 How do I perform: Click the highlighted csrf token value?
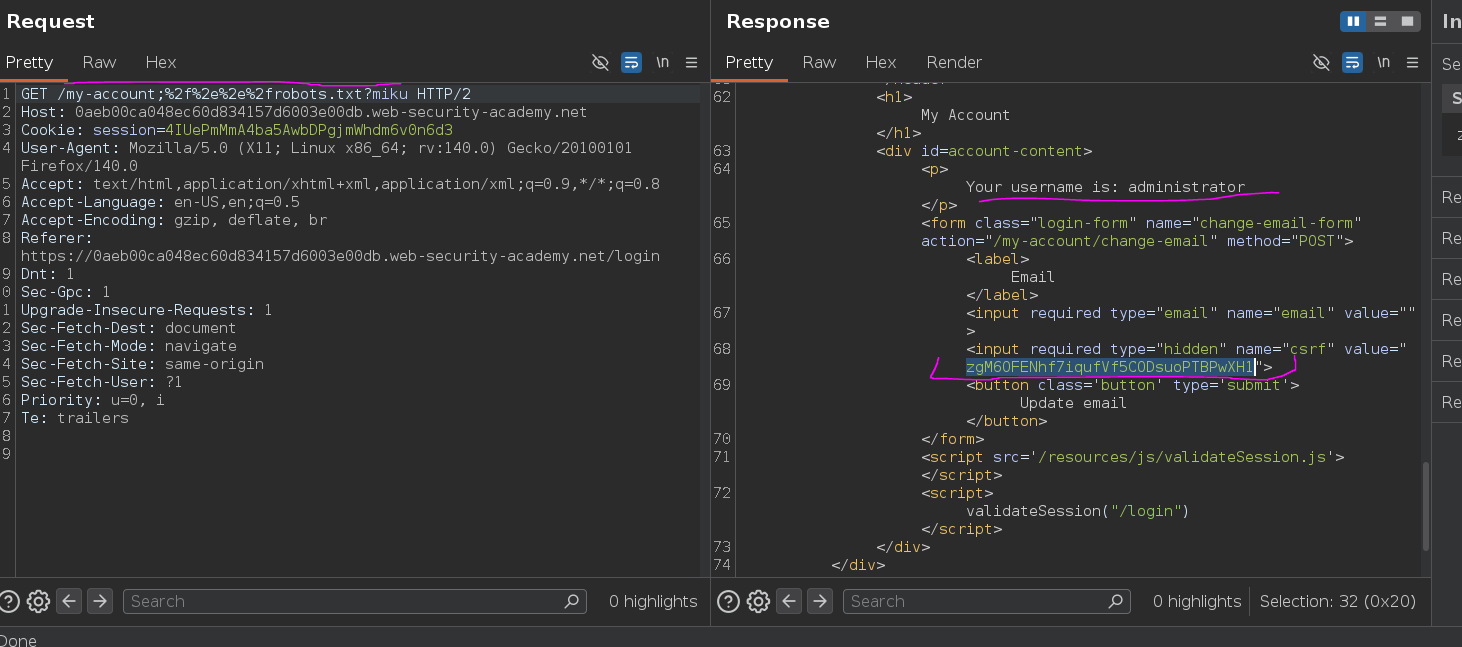pyautogui.click(x=1110, y=367)
